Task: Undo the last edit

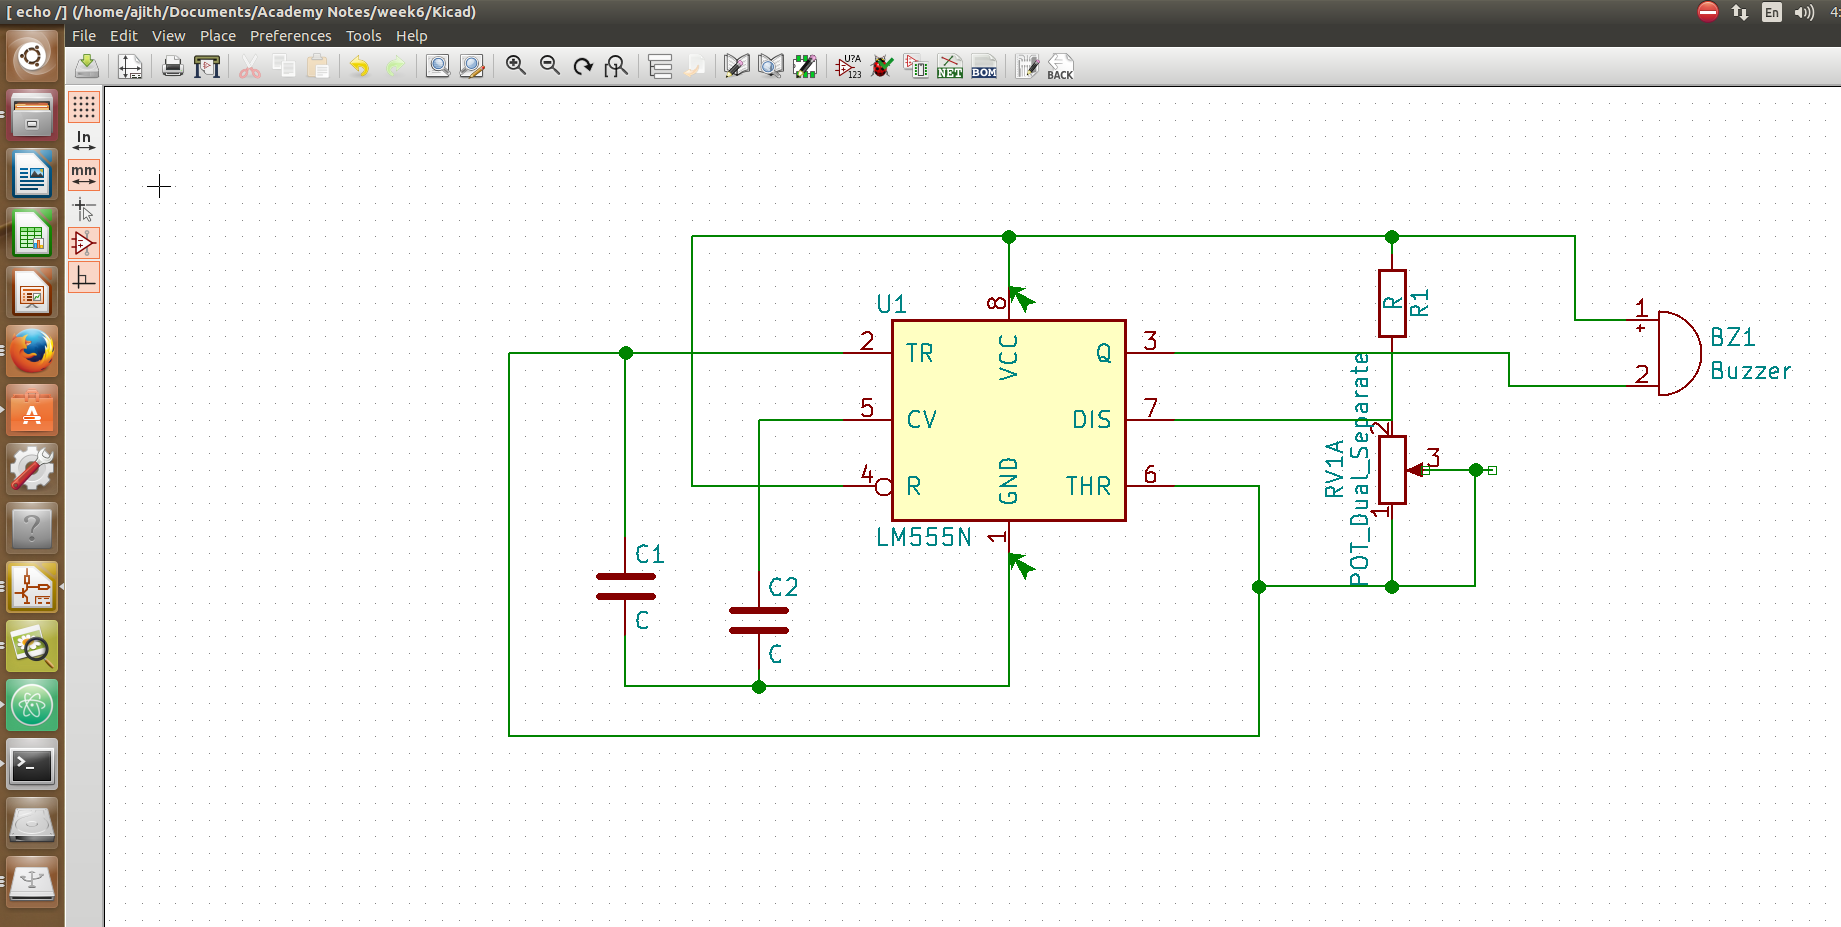Action: pyautogui.click(x=359, y=66)
